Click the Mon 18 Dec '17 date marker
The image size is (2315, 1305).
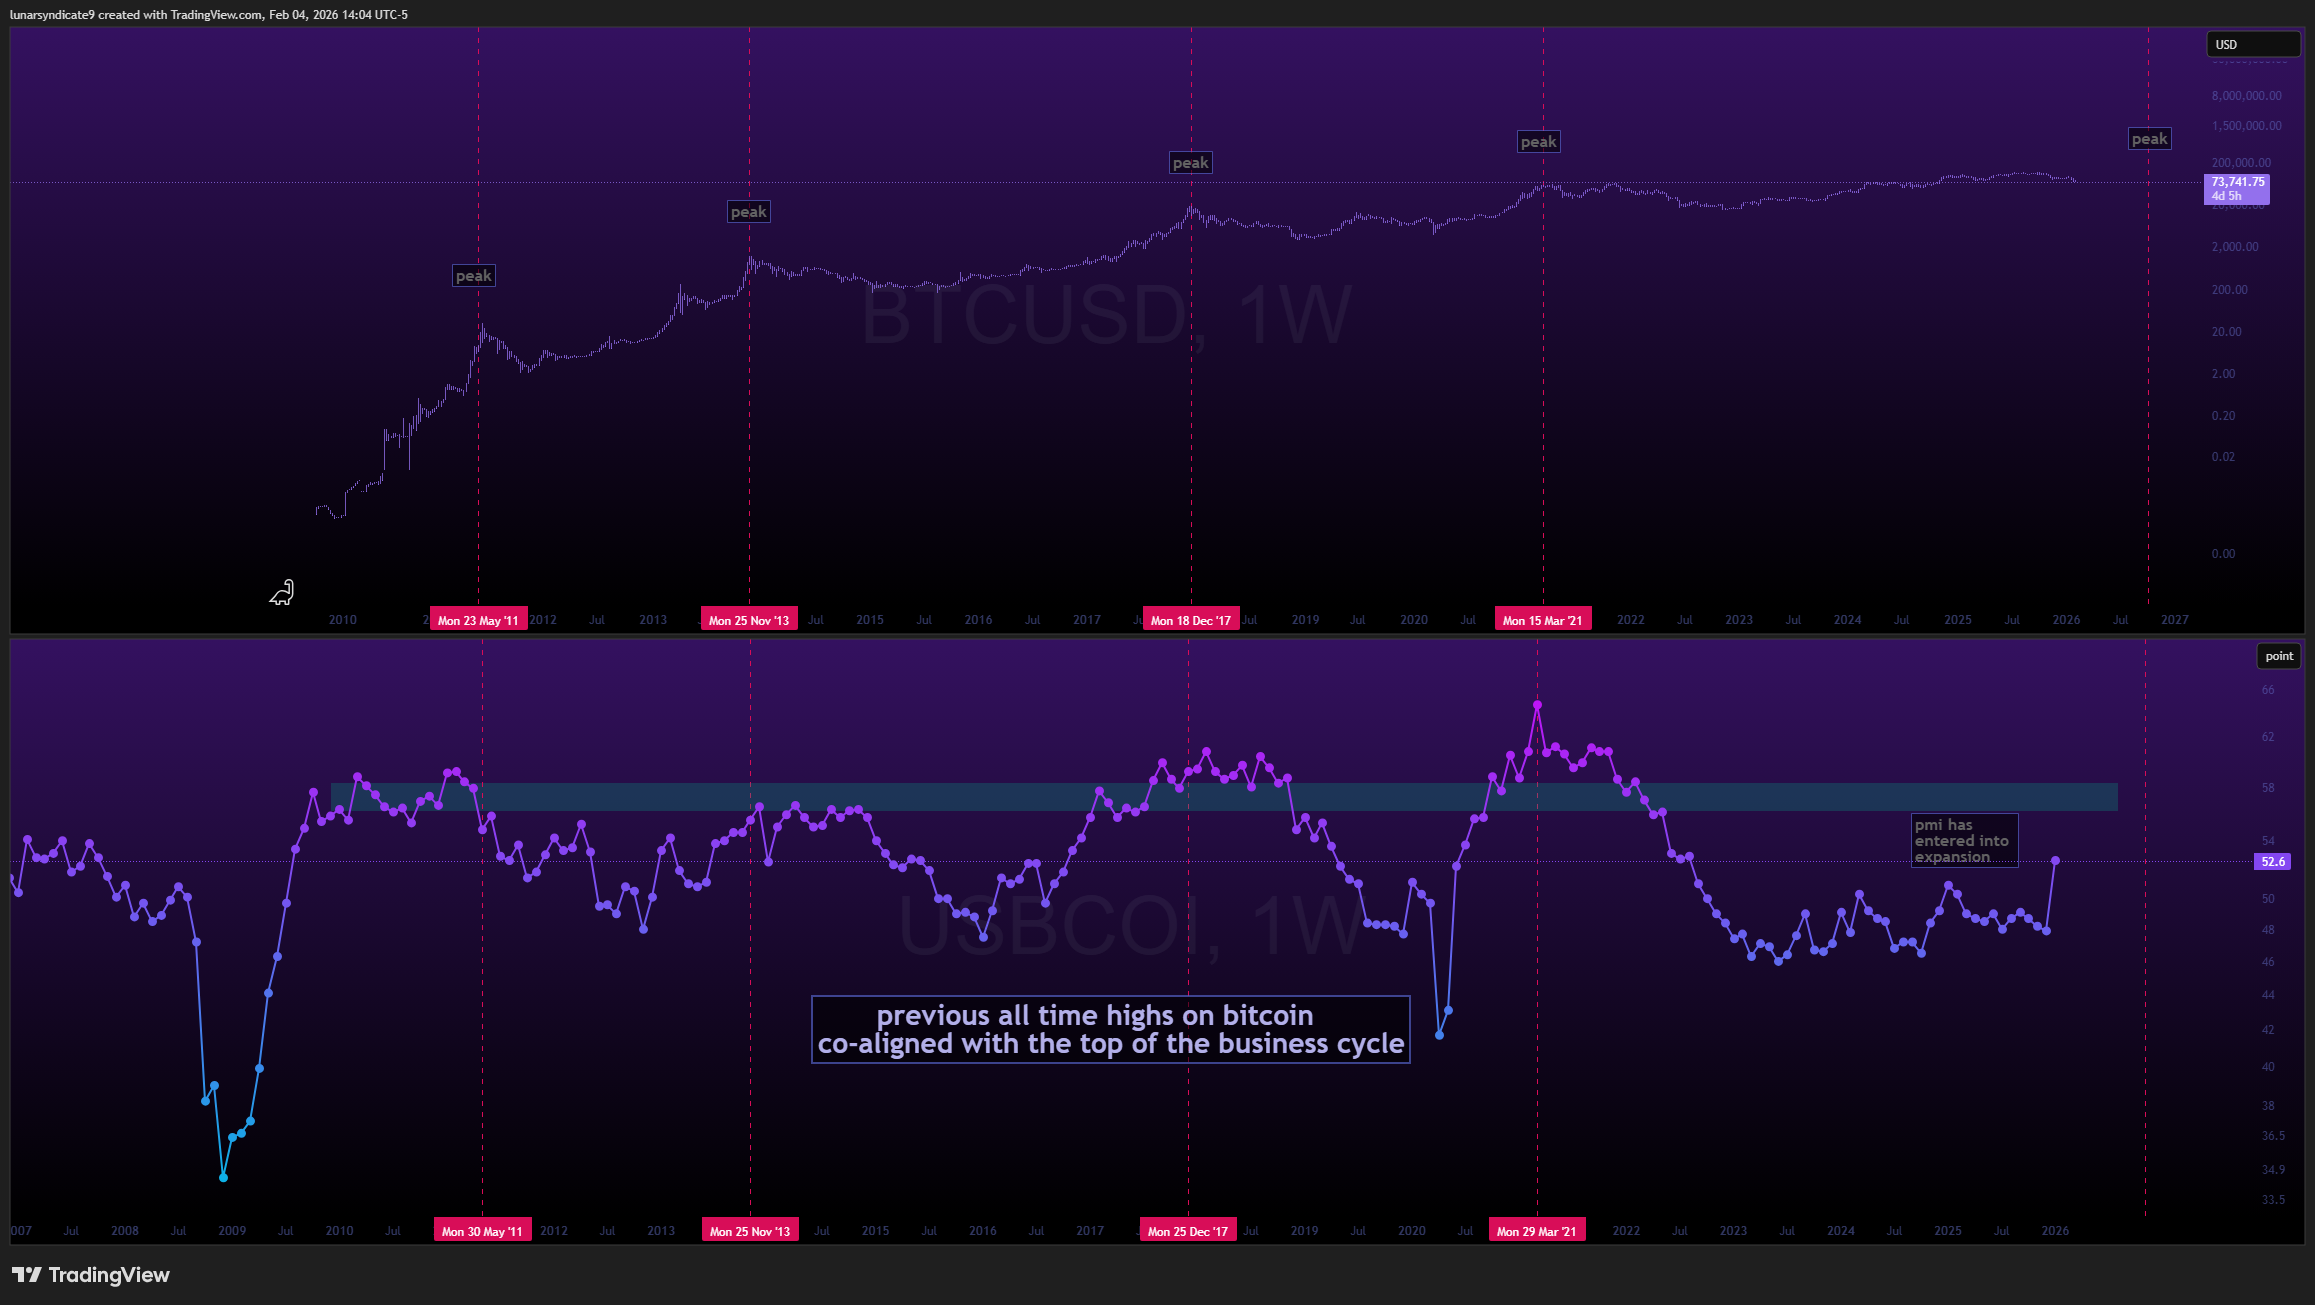click(x=1191, y=620)
